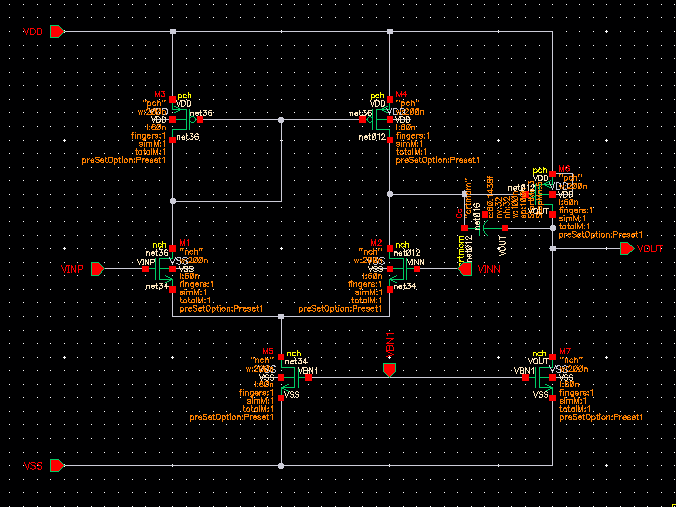The width and height of the screenshot is (676, 507).
Task: Select the VOUT output pin symbol
Action: click(627, 249)
